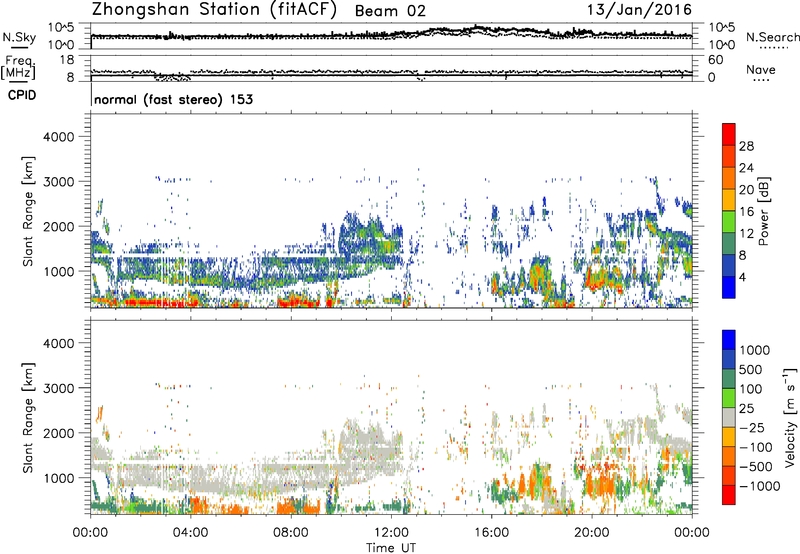Click the date "13/Jan/2016"
The height and width of the screenshot is (554, 800).
coord(639,10)
